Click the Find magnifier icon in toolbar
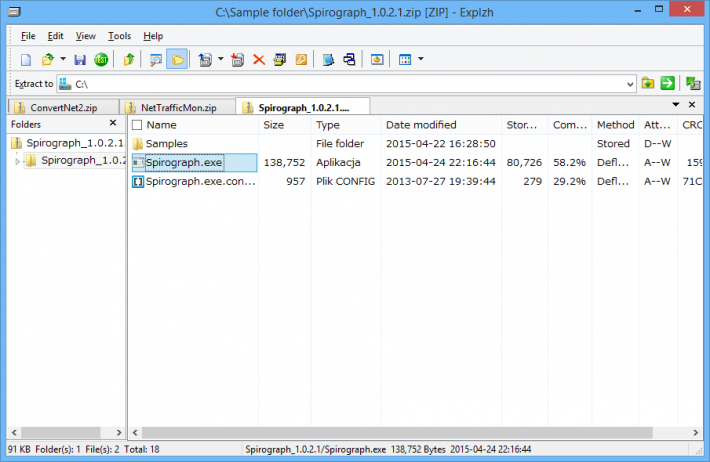The width and height of the screenshot is (710, 462). (x=156, y=59)
